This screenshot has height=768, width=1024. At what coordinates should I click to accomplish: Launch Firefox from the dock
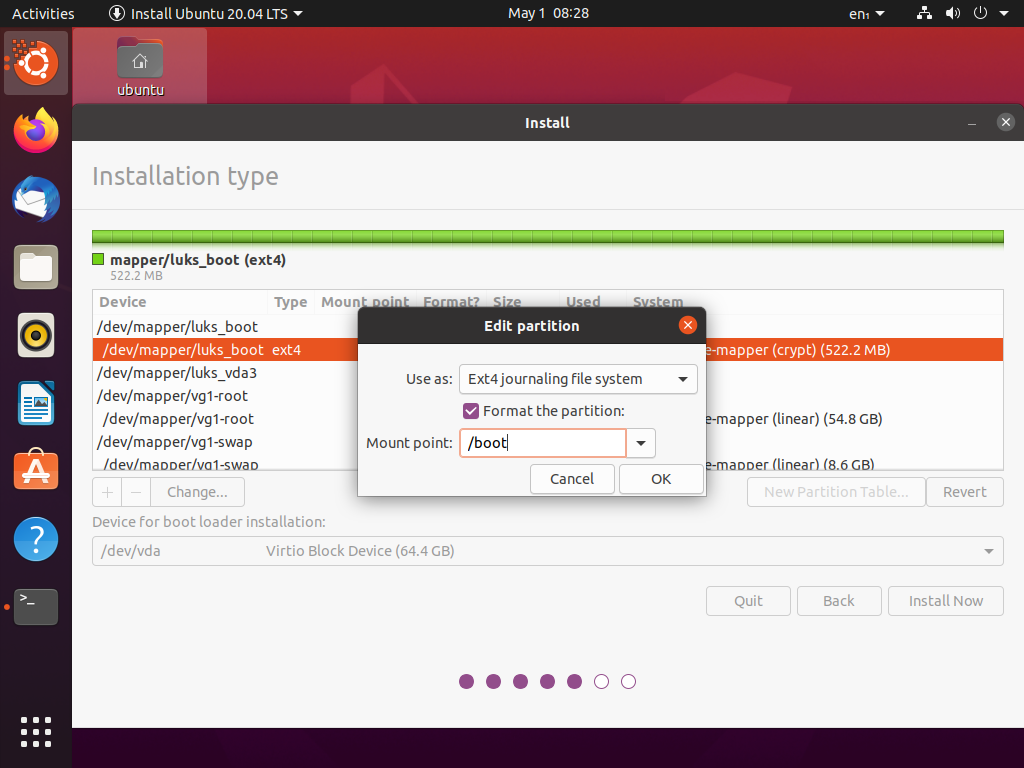(x=36, y=131)
